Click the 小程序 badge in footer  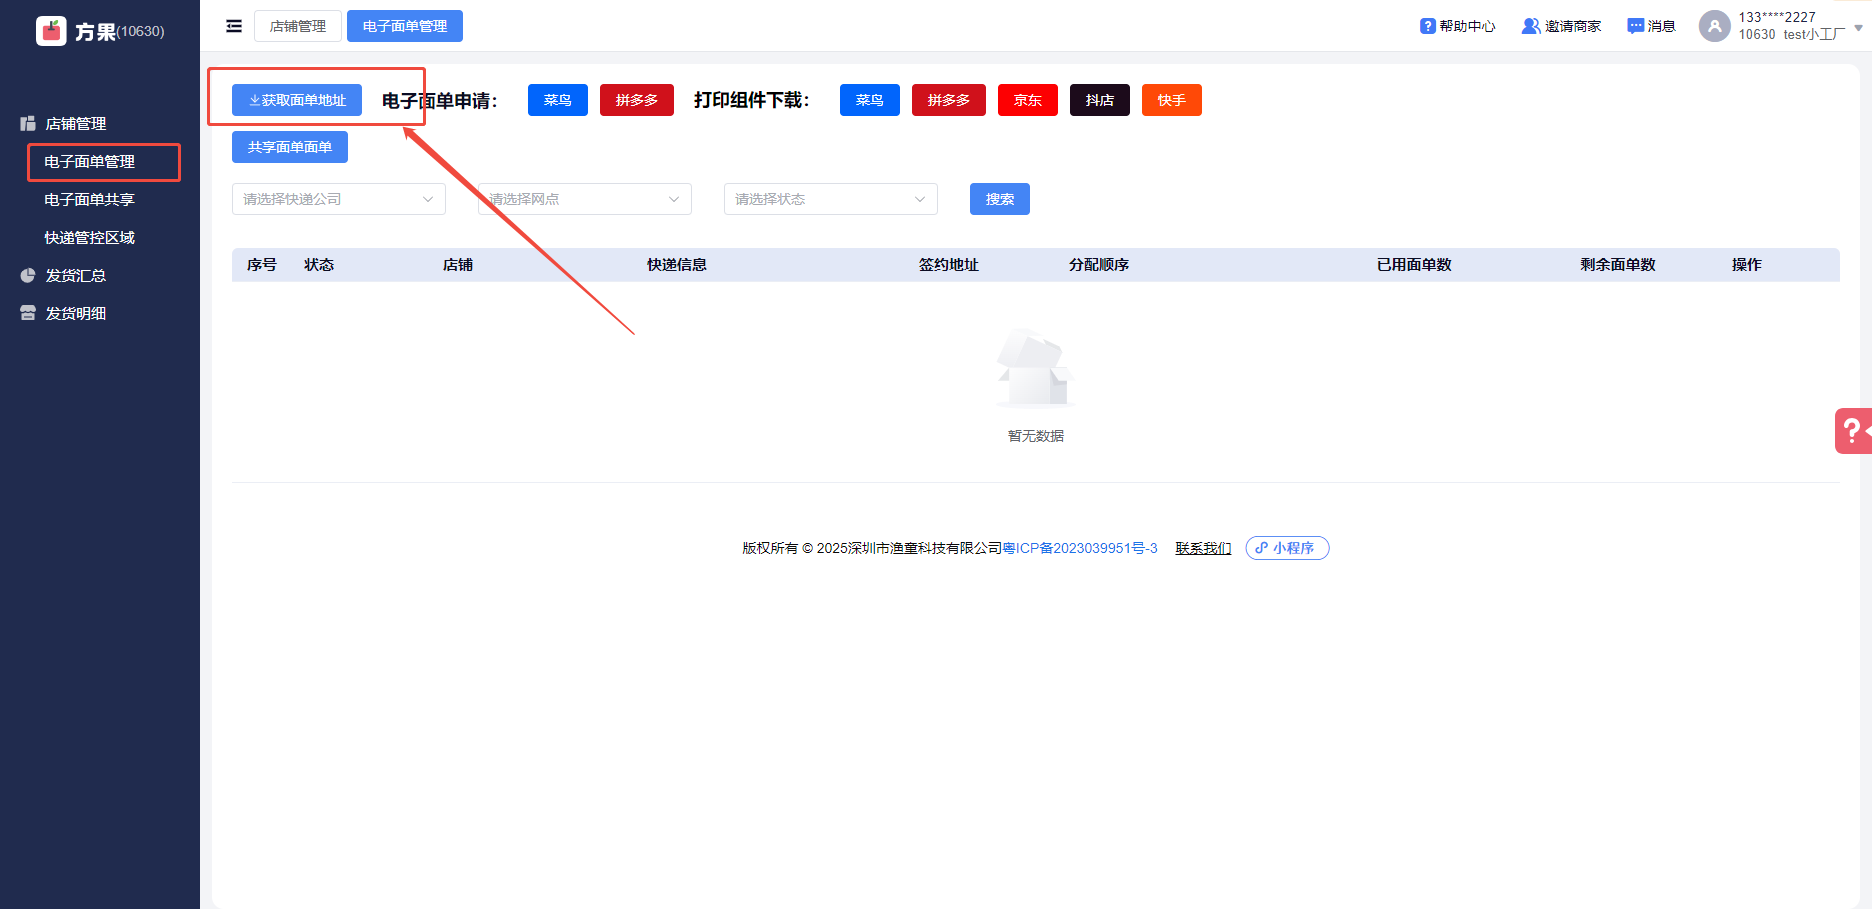1286,548
